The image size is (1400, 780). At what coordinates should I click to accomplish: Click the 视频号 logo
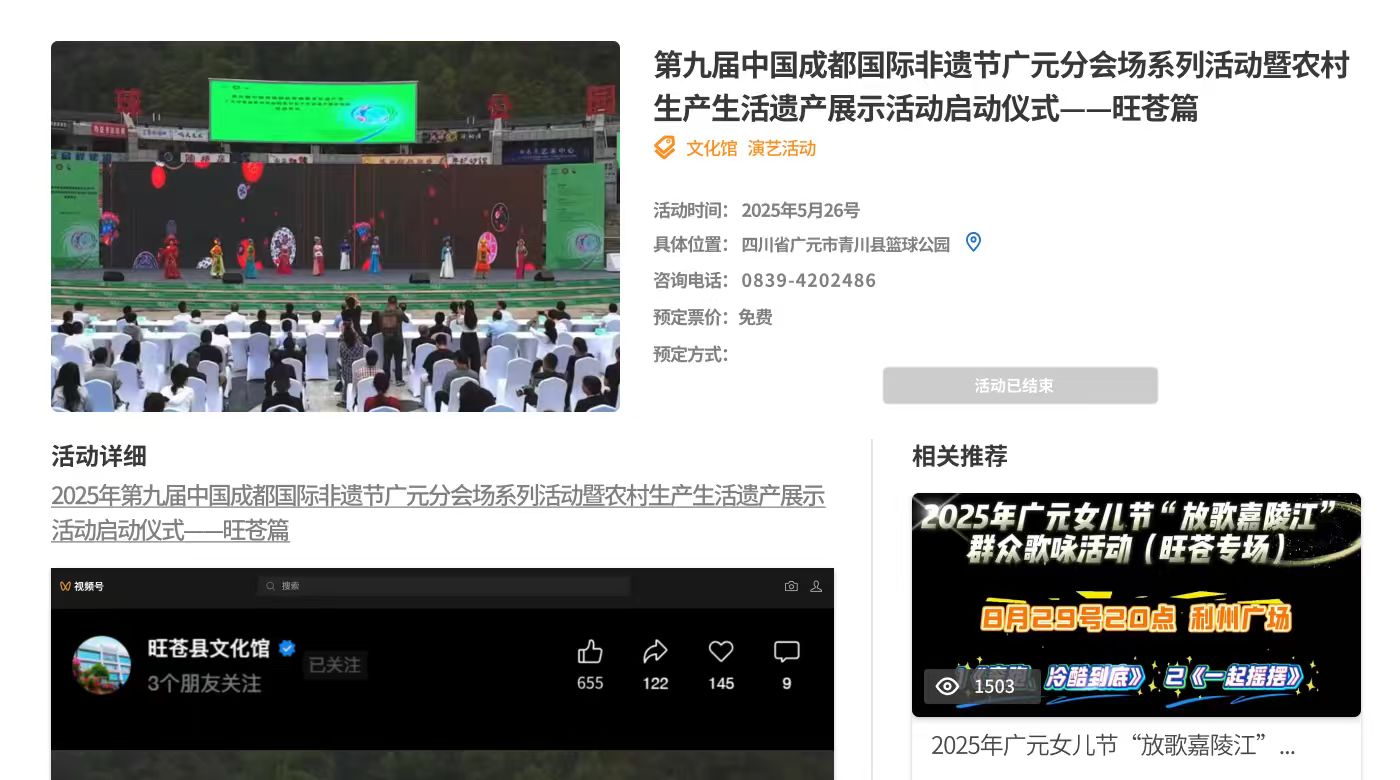[81, 586]
